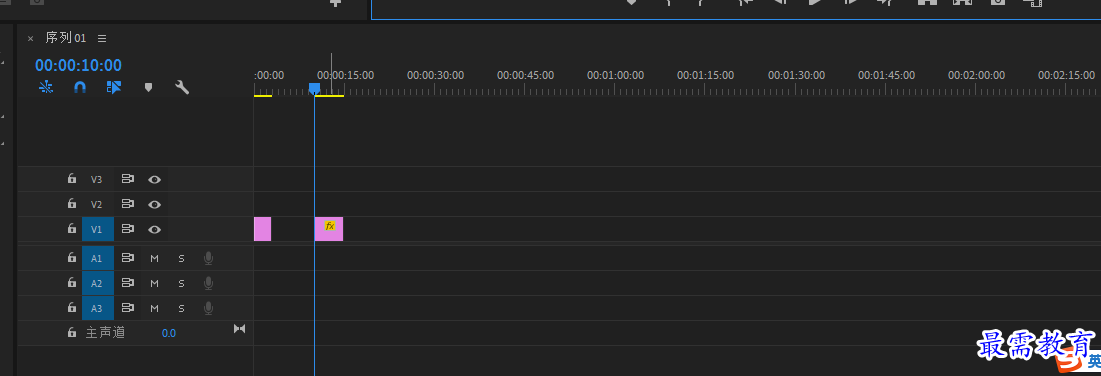This screenshot has height=376, width=1101.
Task: Hide track V3 with its eye icon
Action: coord(154,180)
